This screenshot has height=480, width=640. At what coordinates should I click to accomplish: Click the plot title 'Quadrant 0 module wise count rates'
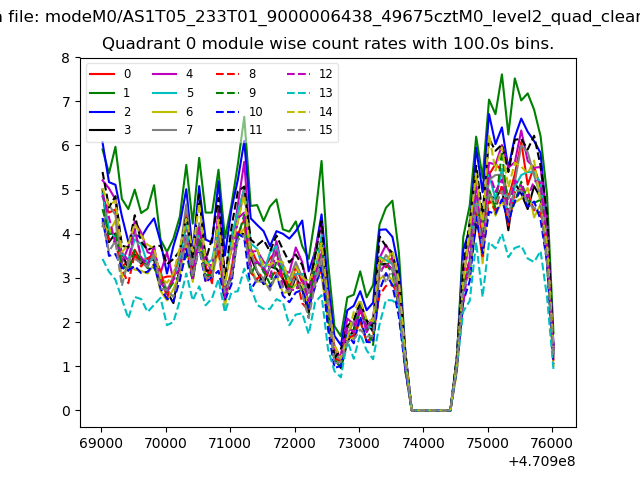pyautogui.click(x=328, y=44)
